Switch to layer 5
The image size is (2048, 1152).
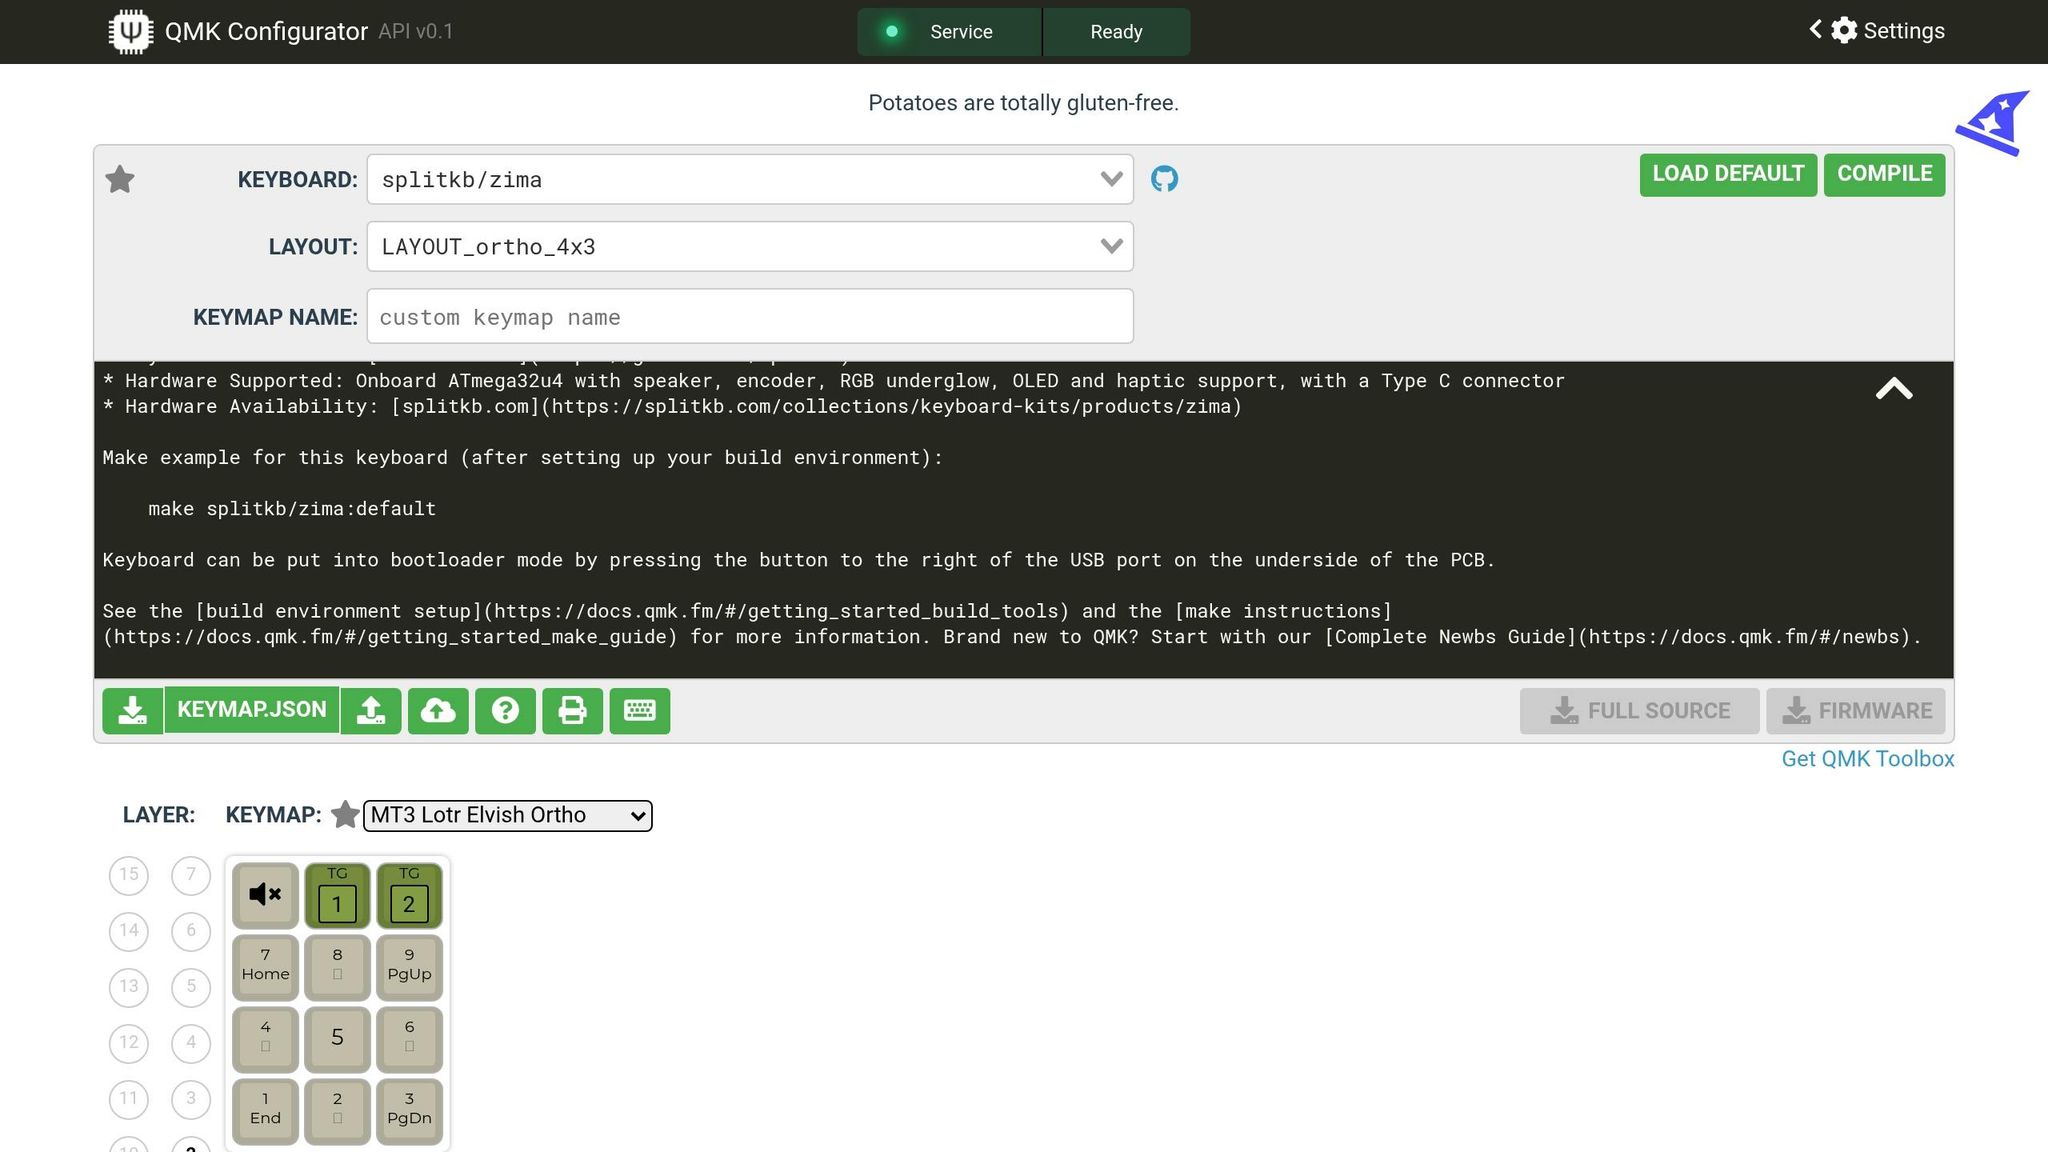pyautogui.click(x=191, y=987)
